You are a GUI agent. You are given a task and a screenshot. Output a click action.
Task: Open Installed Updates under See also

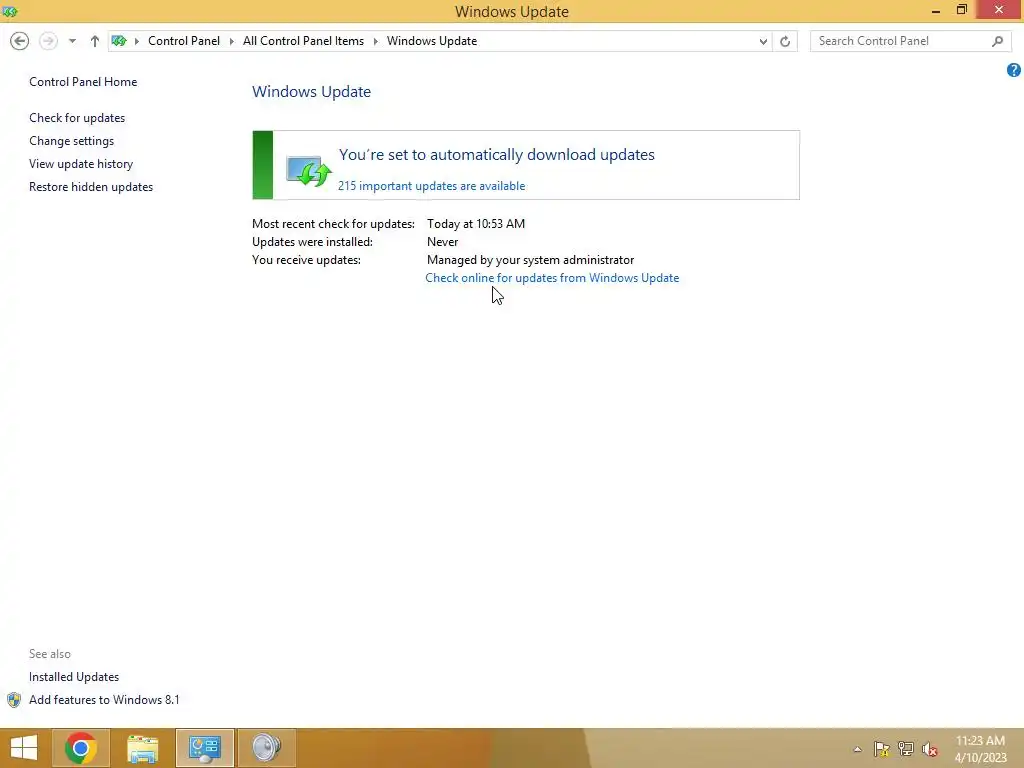point(74,677)
